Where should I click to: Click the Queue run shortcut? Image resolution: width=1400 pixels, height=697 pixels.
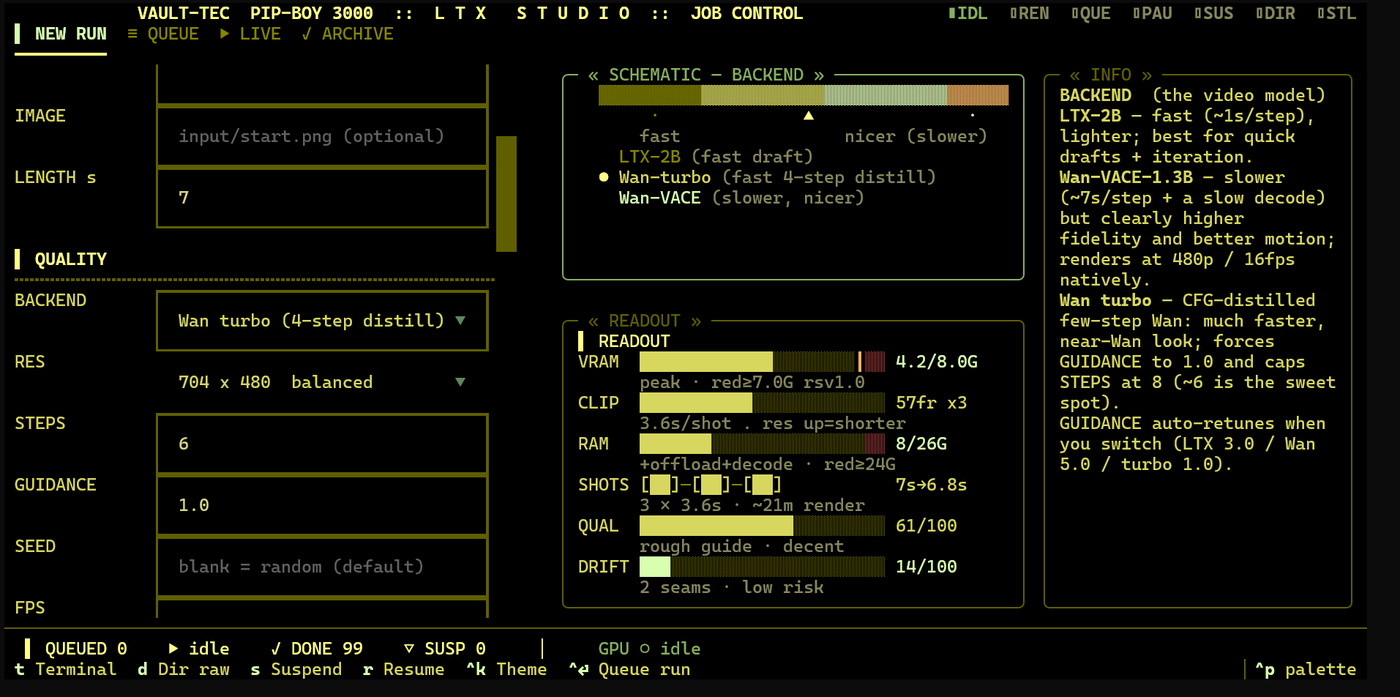629,669
